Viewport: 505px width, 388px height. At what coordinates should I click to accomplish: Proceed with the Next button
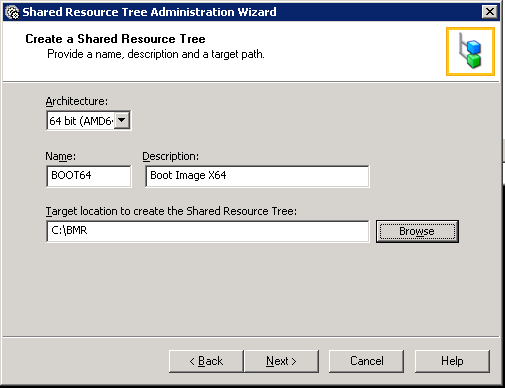tap(281, 361)
